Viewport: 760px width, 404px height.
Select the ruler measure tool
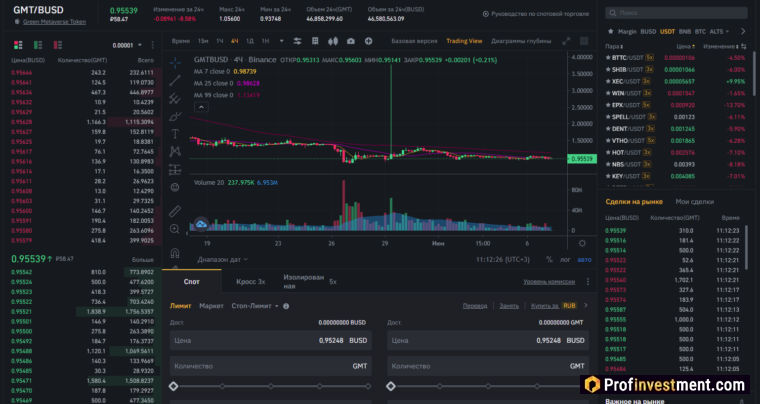[x=175, y=211]
